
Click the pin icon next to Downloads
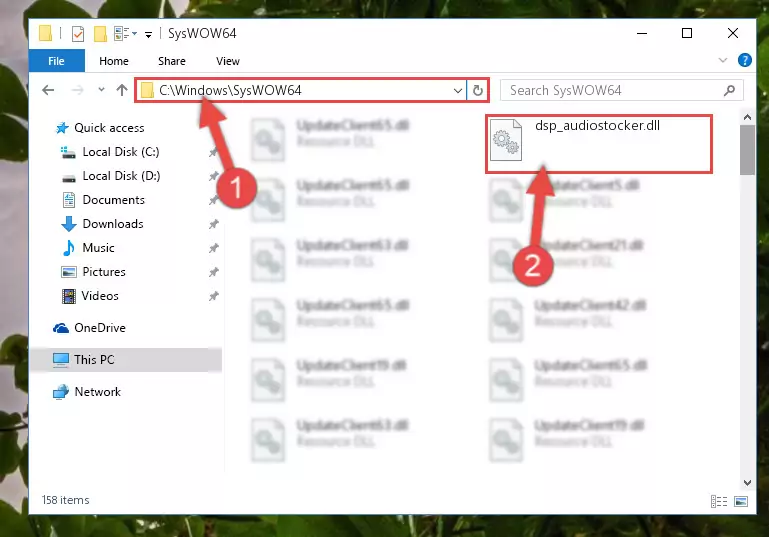[x=213, y=224]
